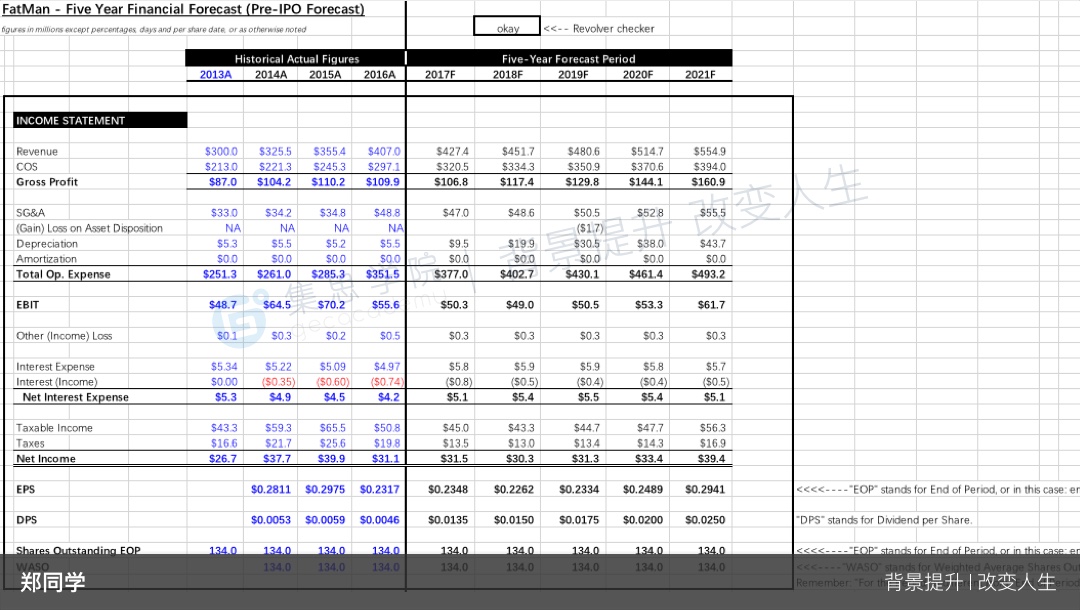
Task: Click 2021F EPS cell showing $0.2941
Action: [705, 489]
